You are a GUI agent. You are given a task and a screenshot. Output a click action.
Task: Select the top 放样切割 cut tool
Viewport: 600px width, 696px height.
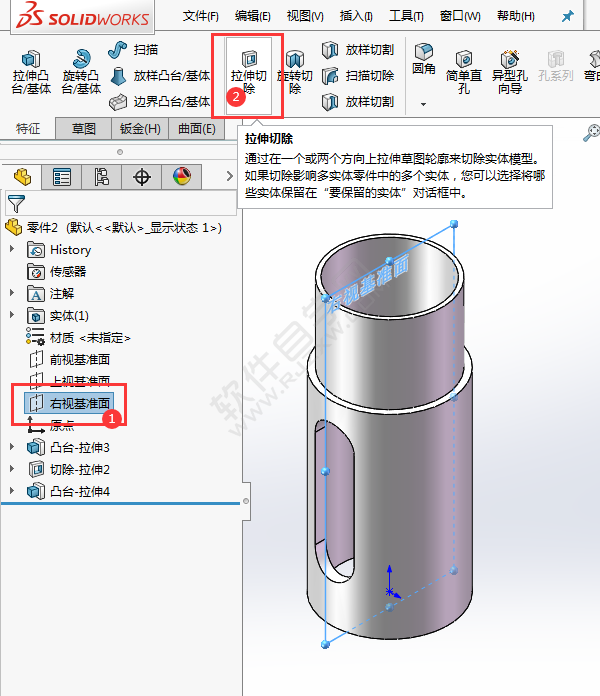[x=358, y=50]
